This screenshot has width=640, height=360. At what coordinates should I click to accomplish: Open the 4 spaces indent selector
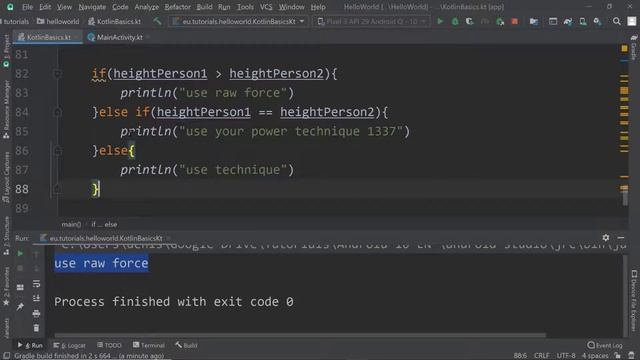pyautogui.click(x=595, y=356)
